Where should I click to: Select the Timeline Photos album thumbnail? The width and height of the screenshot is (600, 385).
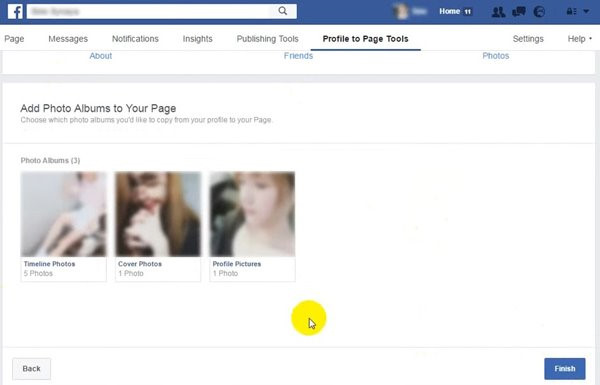[x=64, y=214]
